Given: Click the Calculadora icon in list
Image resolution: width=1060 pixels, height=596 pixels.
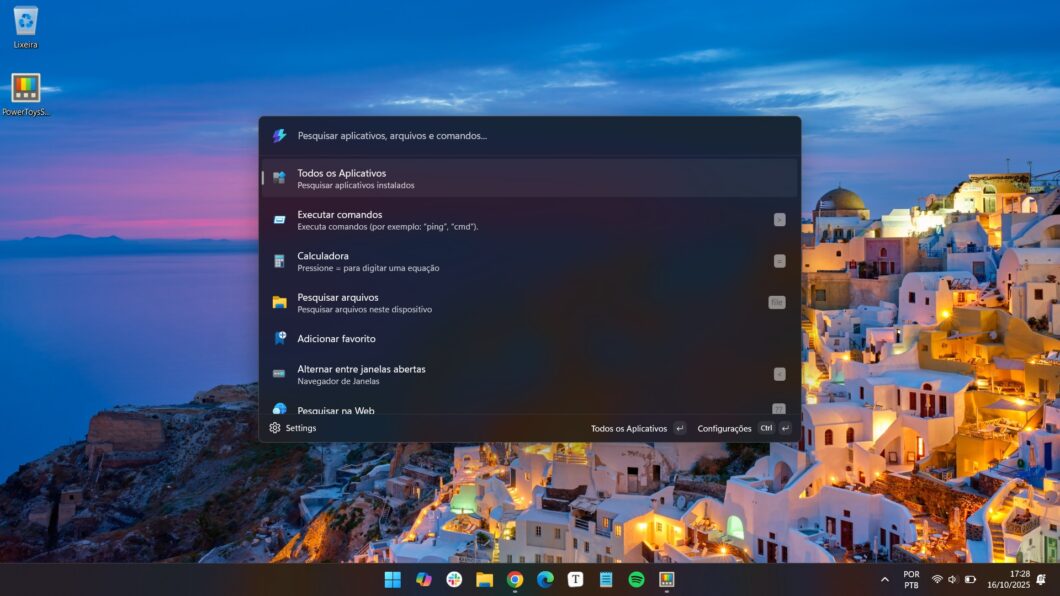Looking at the screenshot, I should [x=279, y=261].
